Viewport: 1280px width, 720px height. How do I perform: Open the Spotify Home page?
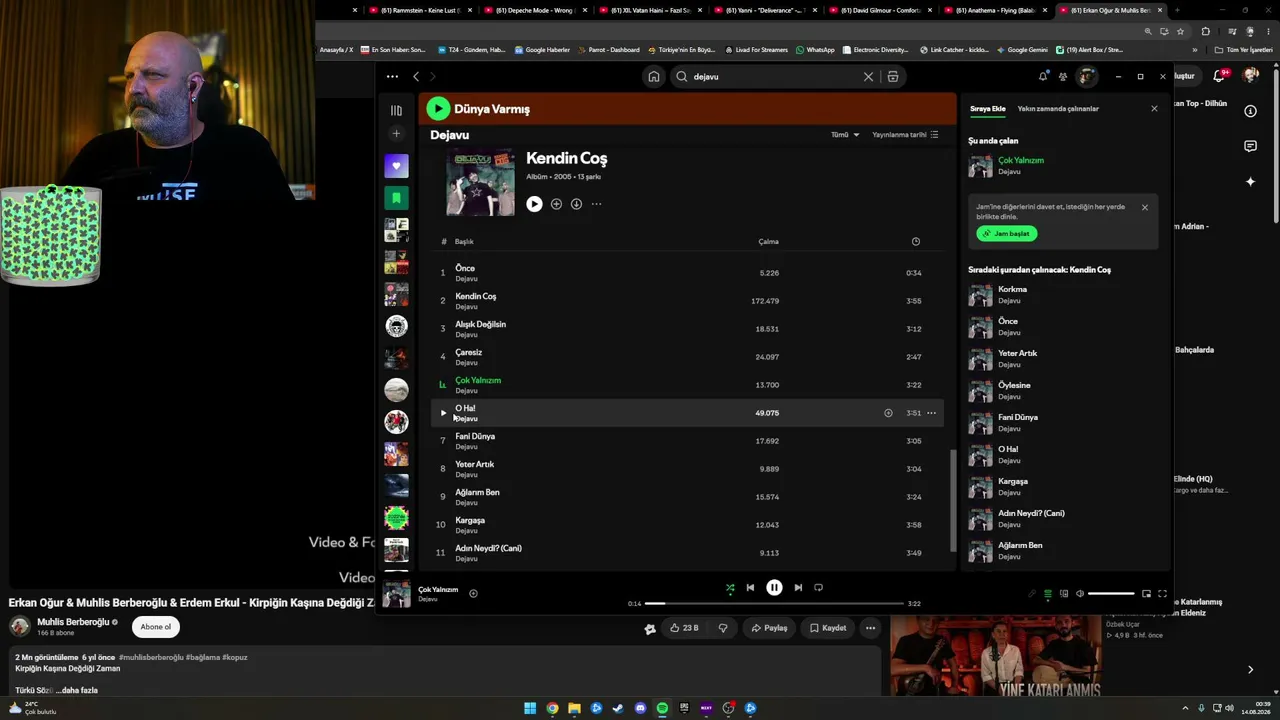pyautogui.click(x=654, y=76)
